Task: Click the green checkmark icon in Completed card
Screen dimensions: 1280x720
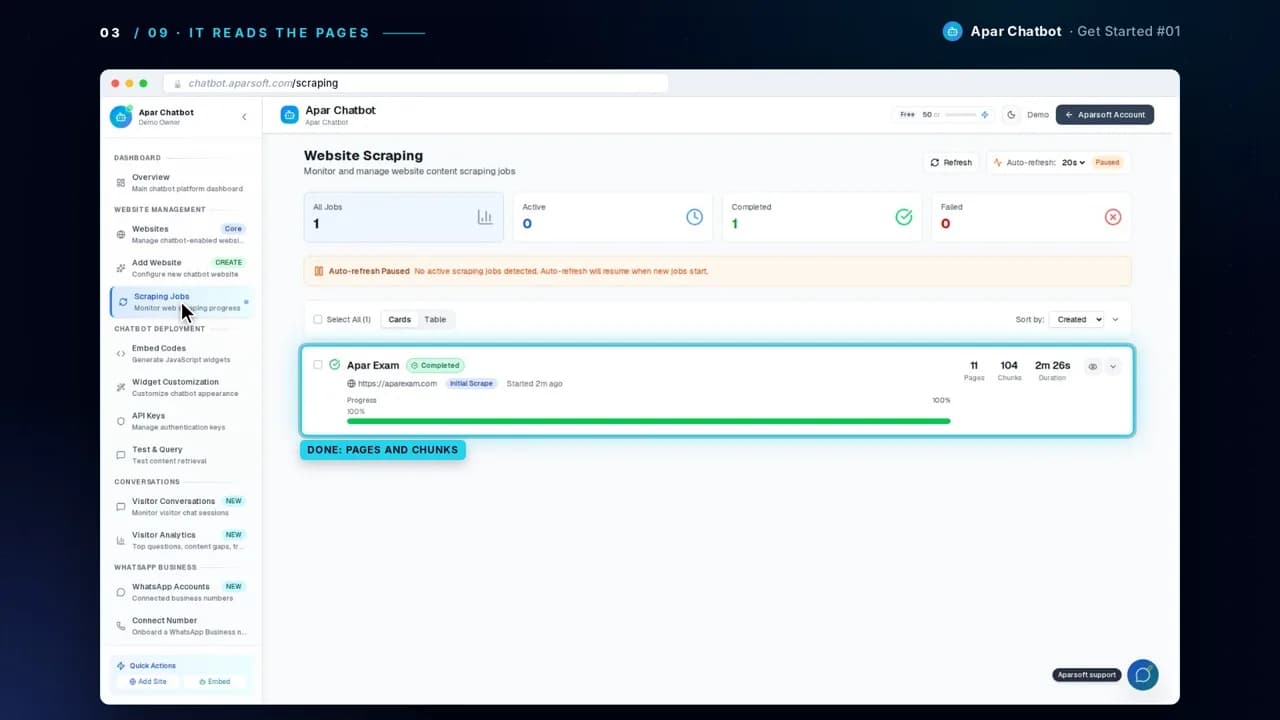Action: (904, 217)
